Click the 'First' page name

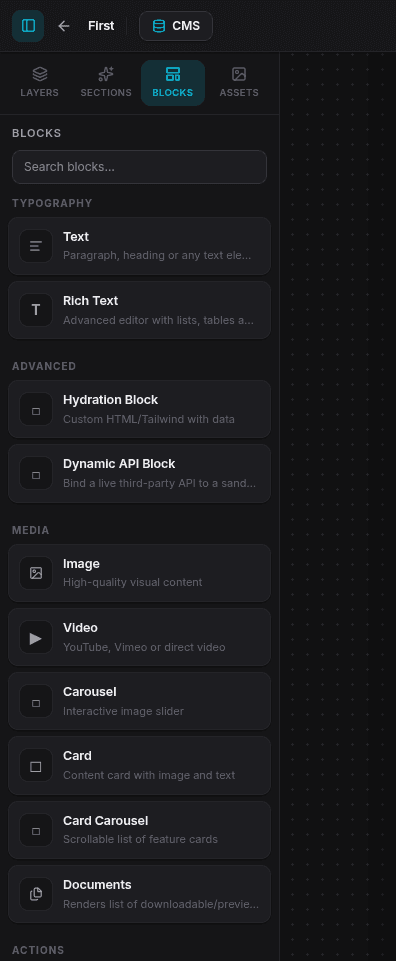coord(101,26)
